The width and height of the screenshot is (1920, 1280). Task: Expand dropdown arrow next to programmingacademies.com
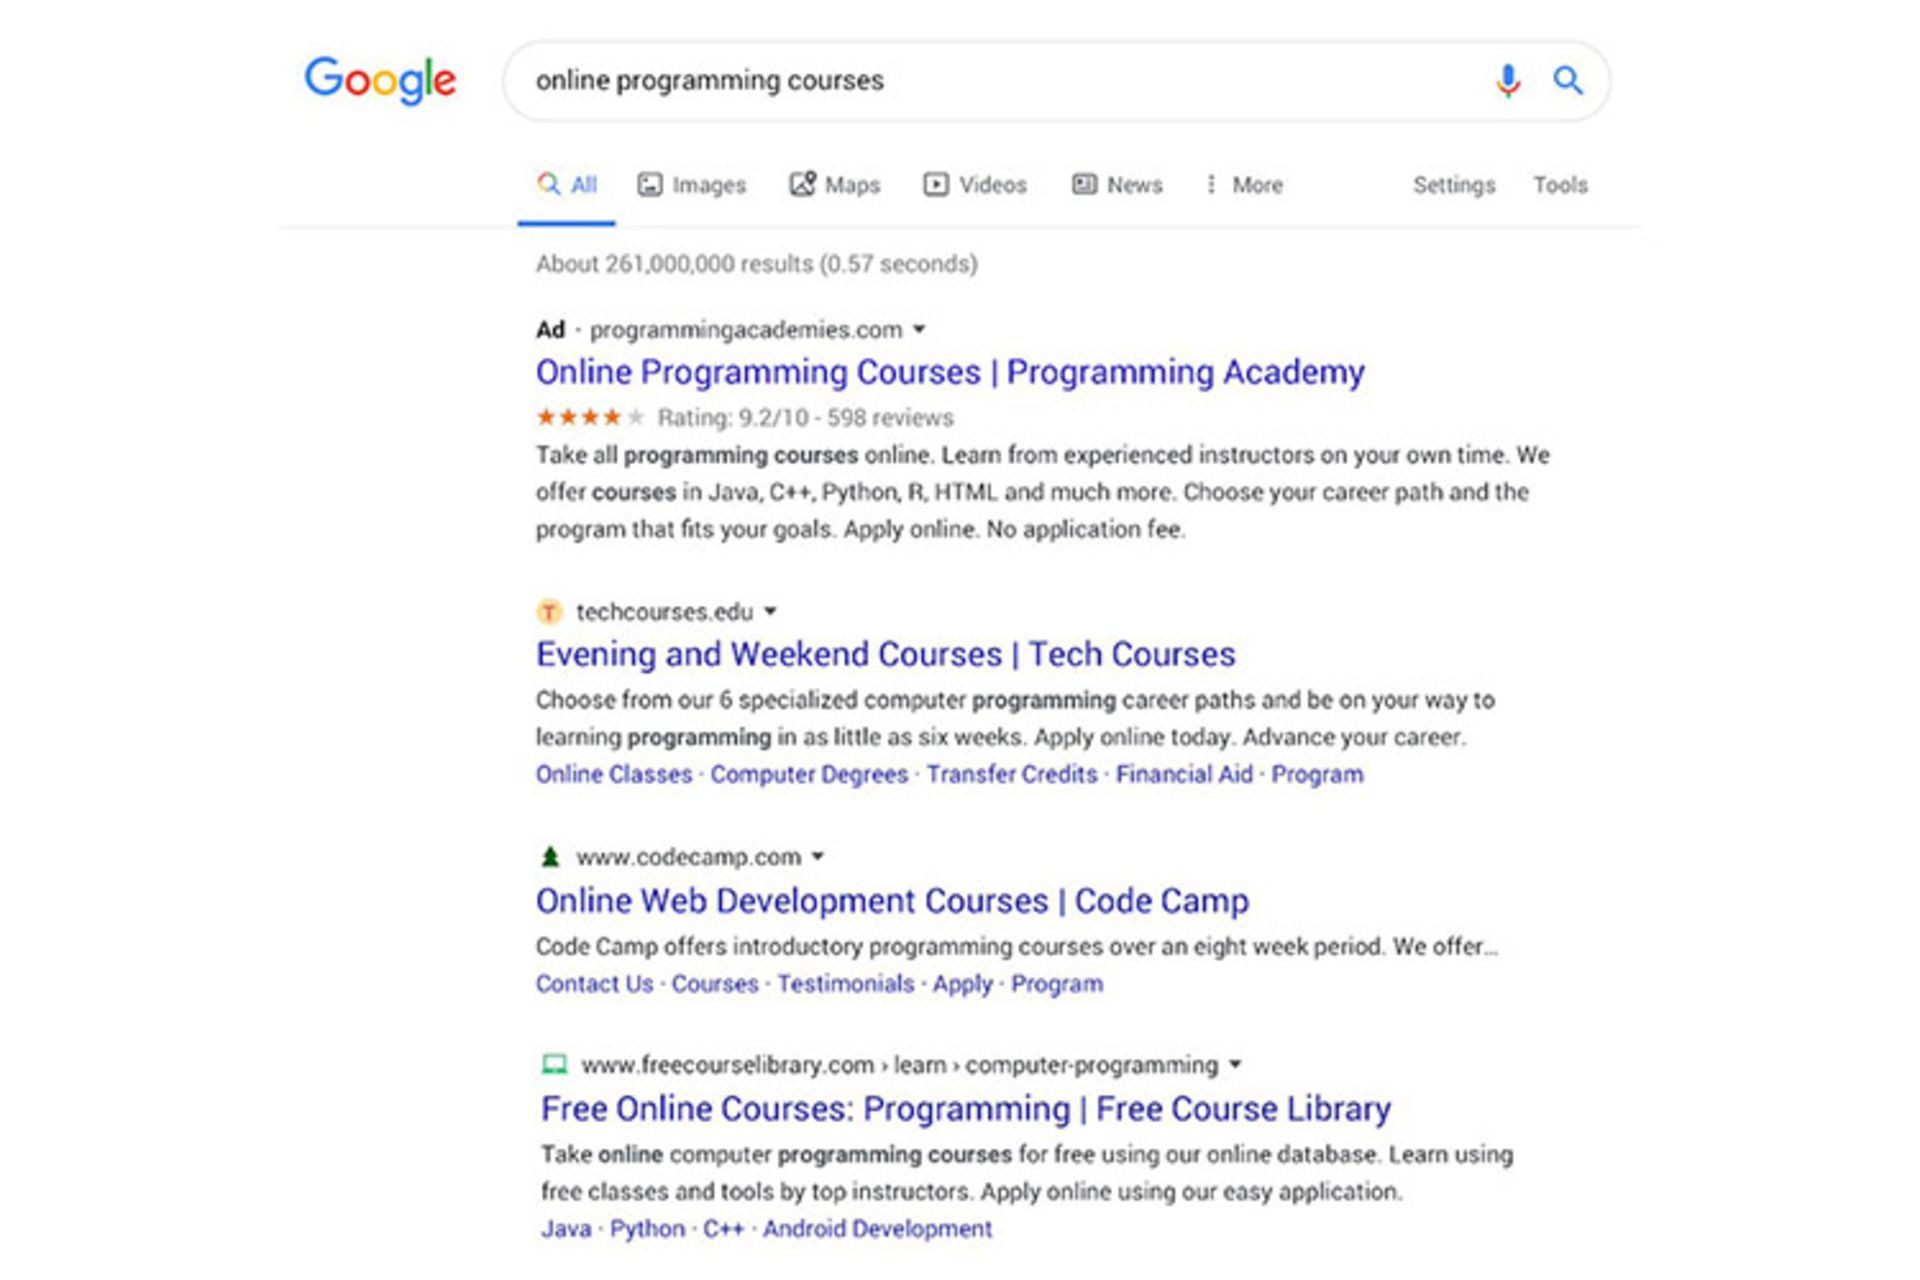coord(919,329)
